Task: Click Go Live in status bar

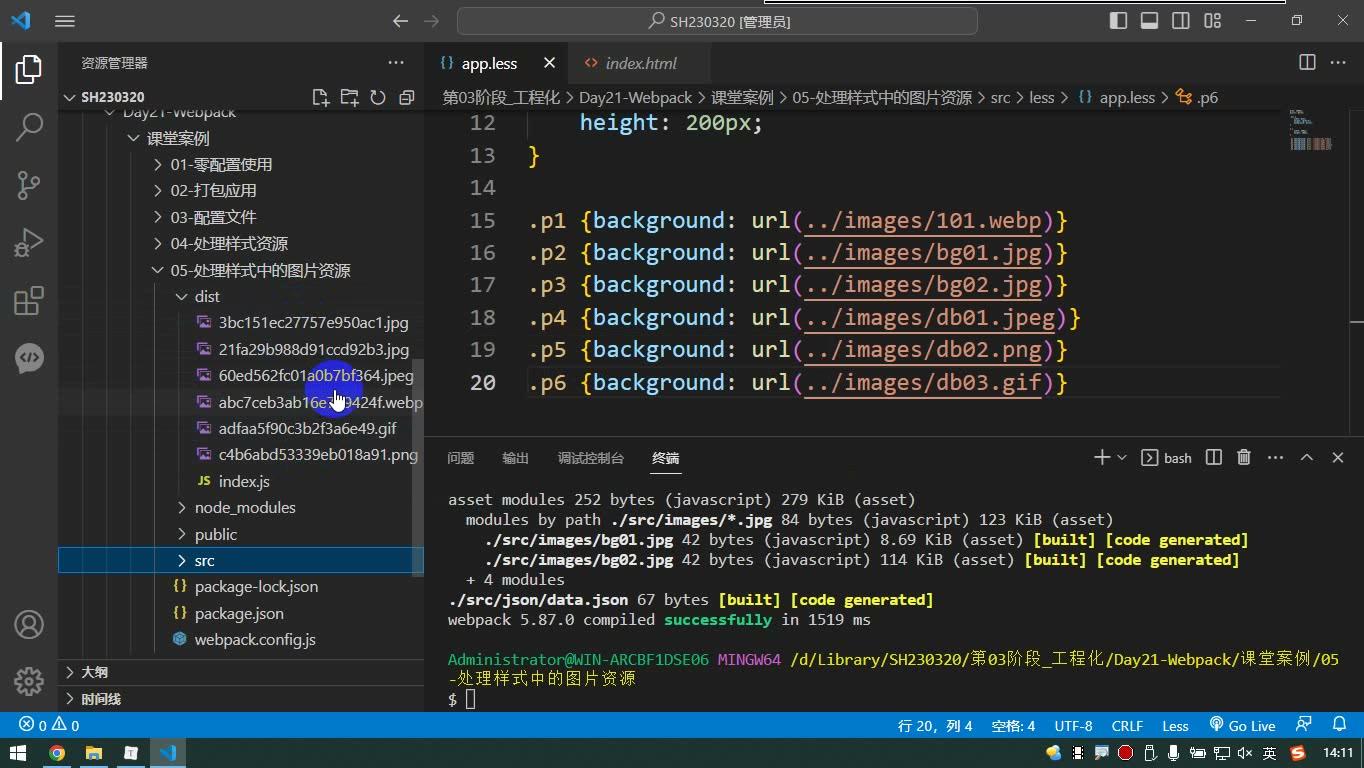Action: 1242,725
